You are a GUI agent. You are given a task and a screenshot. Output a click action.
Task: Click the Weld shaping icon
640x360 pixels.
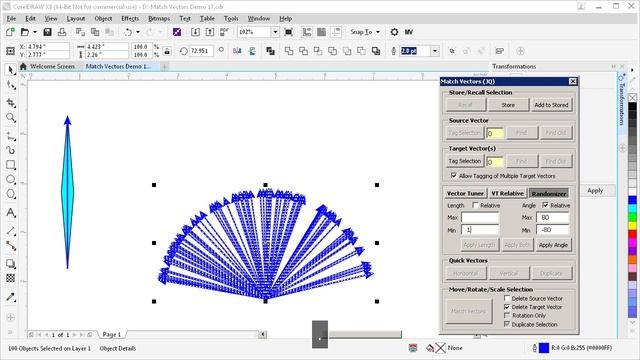[289, 51]
